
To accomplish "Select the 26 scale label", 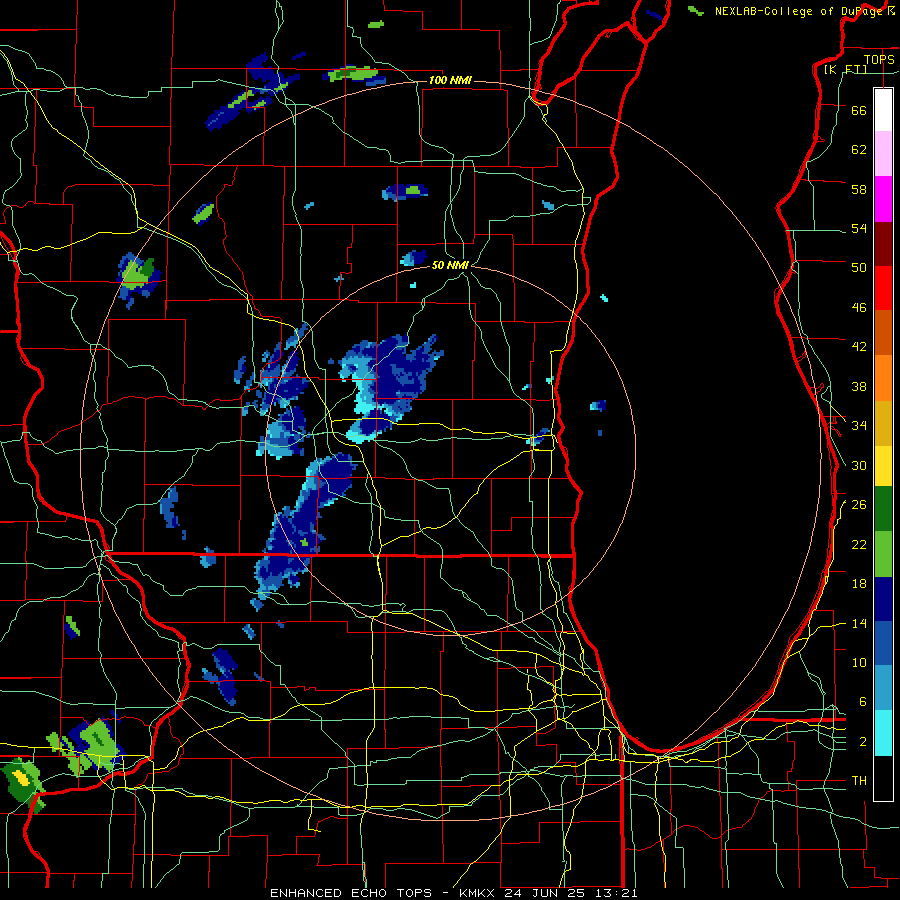I will (x=859, y=505).
